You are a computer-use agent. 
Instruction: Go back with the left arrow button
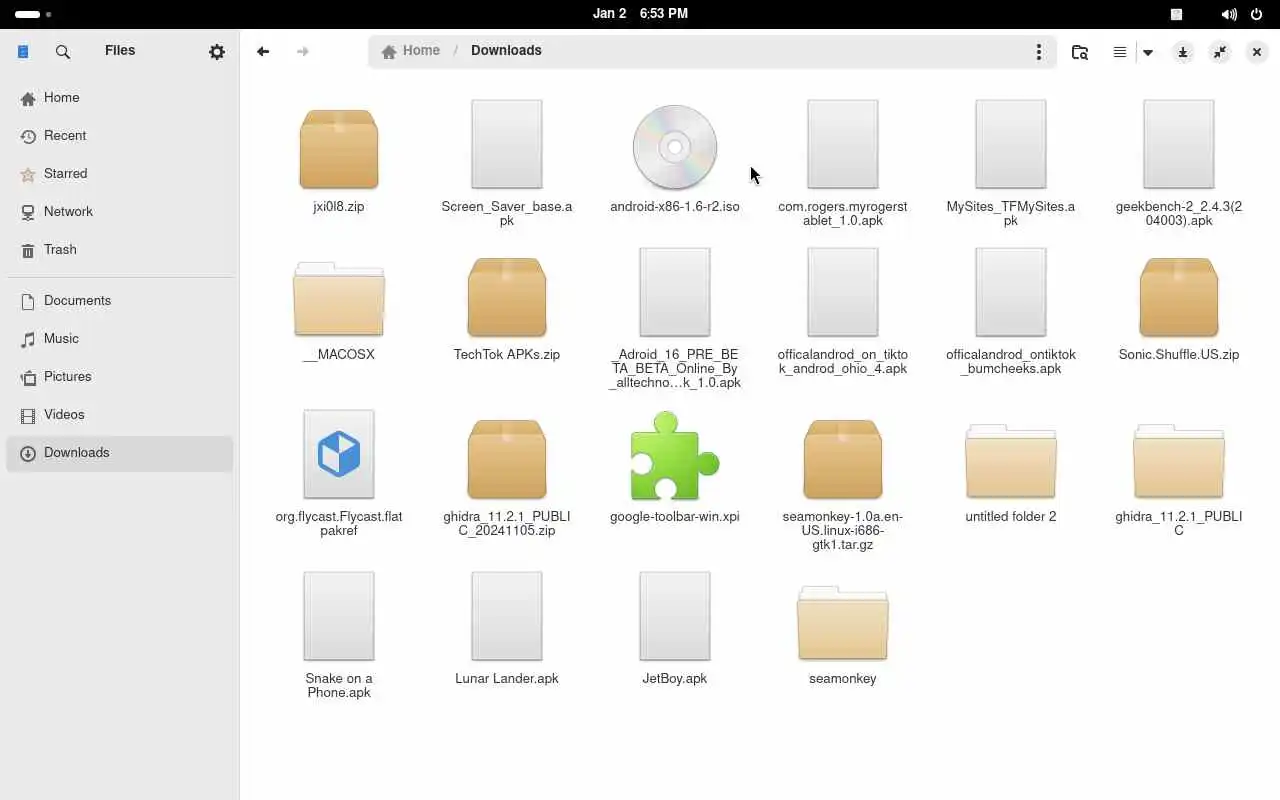(x=263, y=52)
